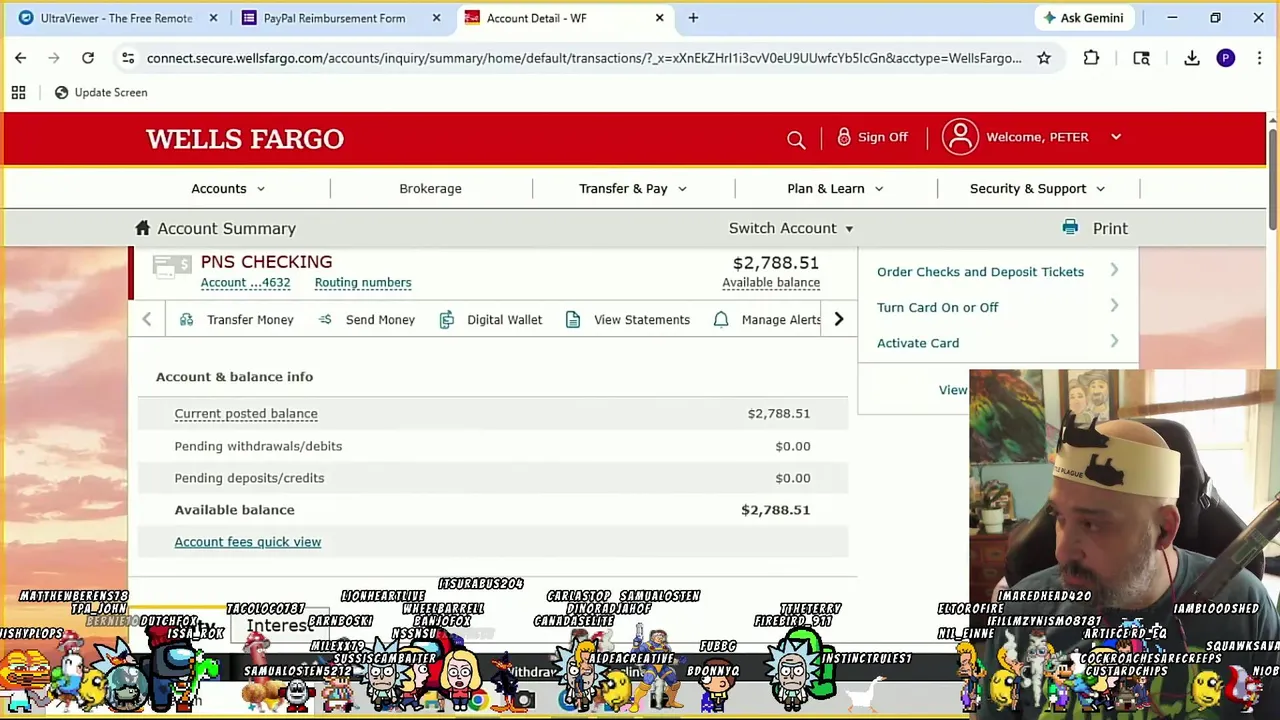Click the Manage Alerts bell action
The width and height of the screenshot is (1280, 720).
pyautogui.click(x=767, y=319)
